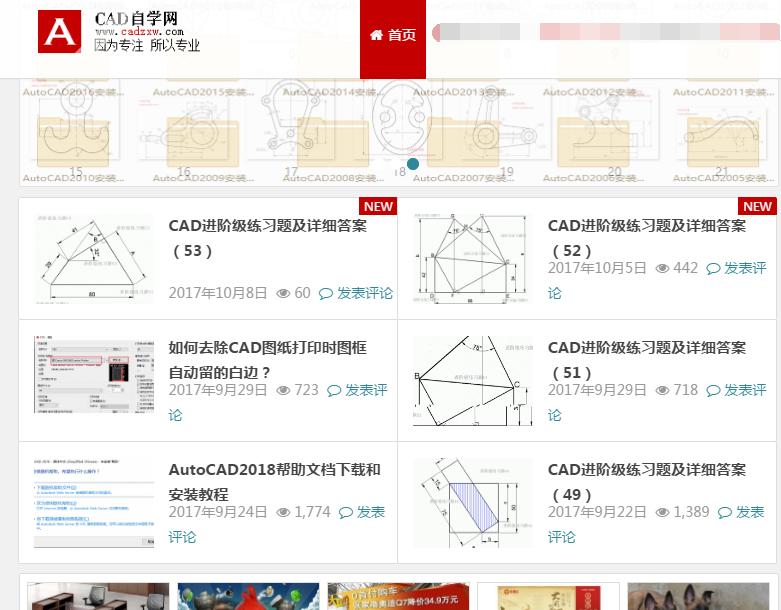Open the dog ears ad thumbnail
Image resolution: width=781 pixels, height=610 pixels.
[x=698, y=596]
